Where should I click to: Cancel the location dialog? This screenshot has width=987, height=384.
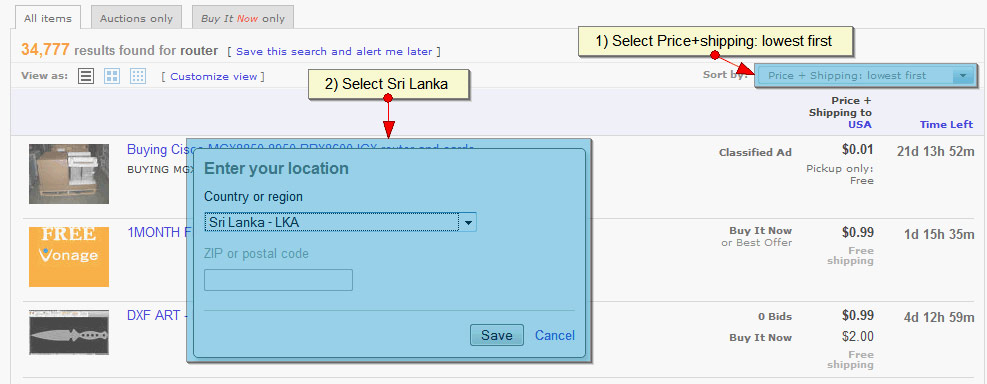(x=555, y=336)
